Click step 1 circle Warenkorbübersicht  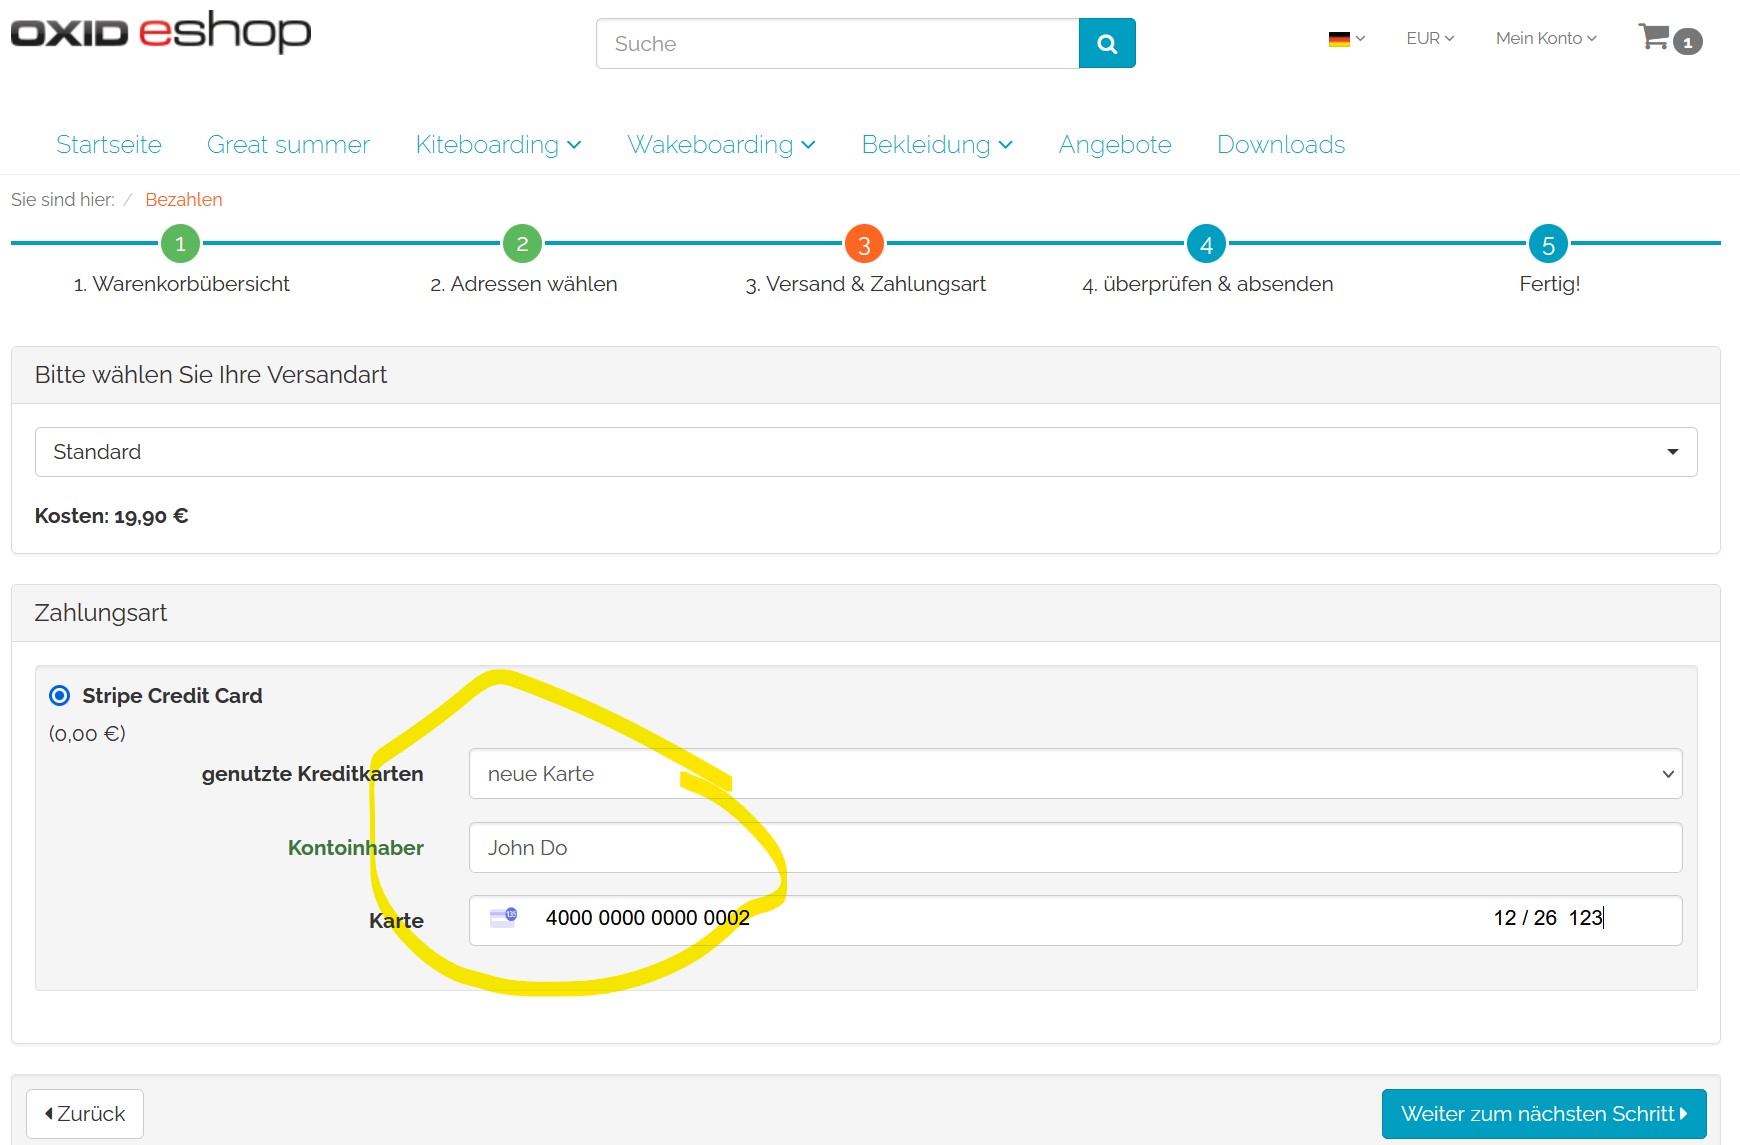point(180,243)
